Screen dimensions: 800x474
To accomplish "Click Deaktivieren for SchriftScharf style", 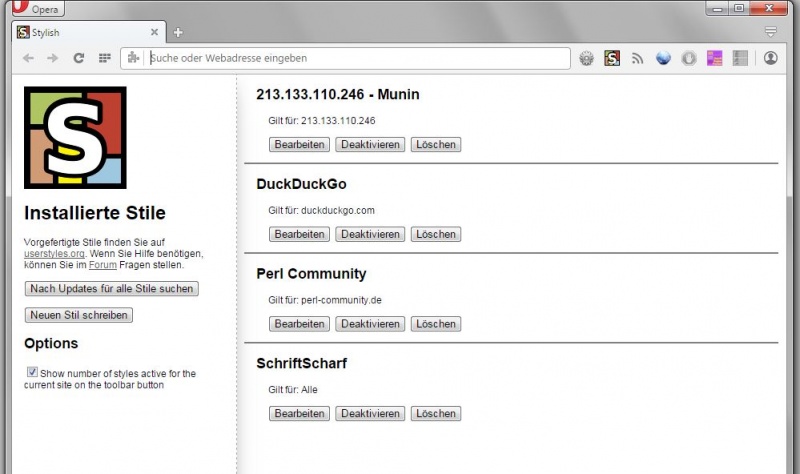I will [x=370, y=413].
